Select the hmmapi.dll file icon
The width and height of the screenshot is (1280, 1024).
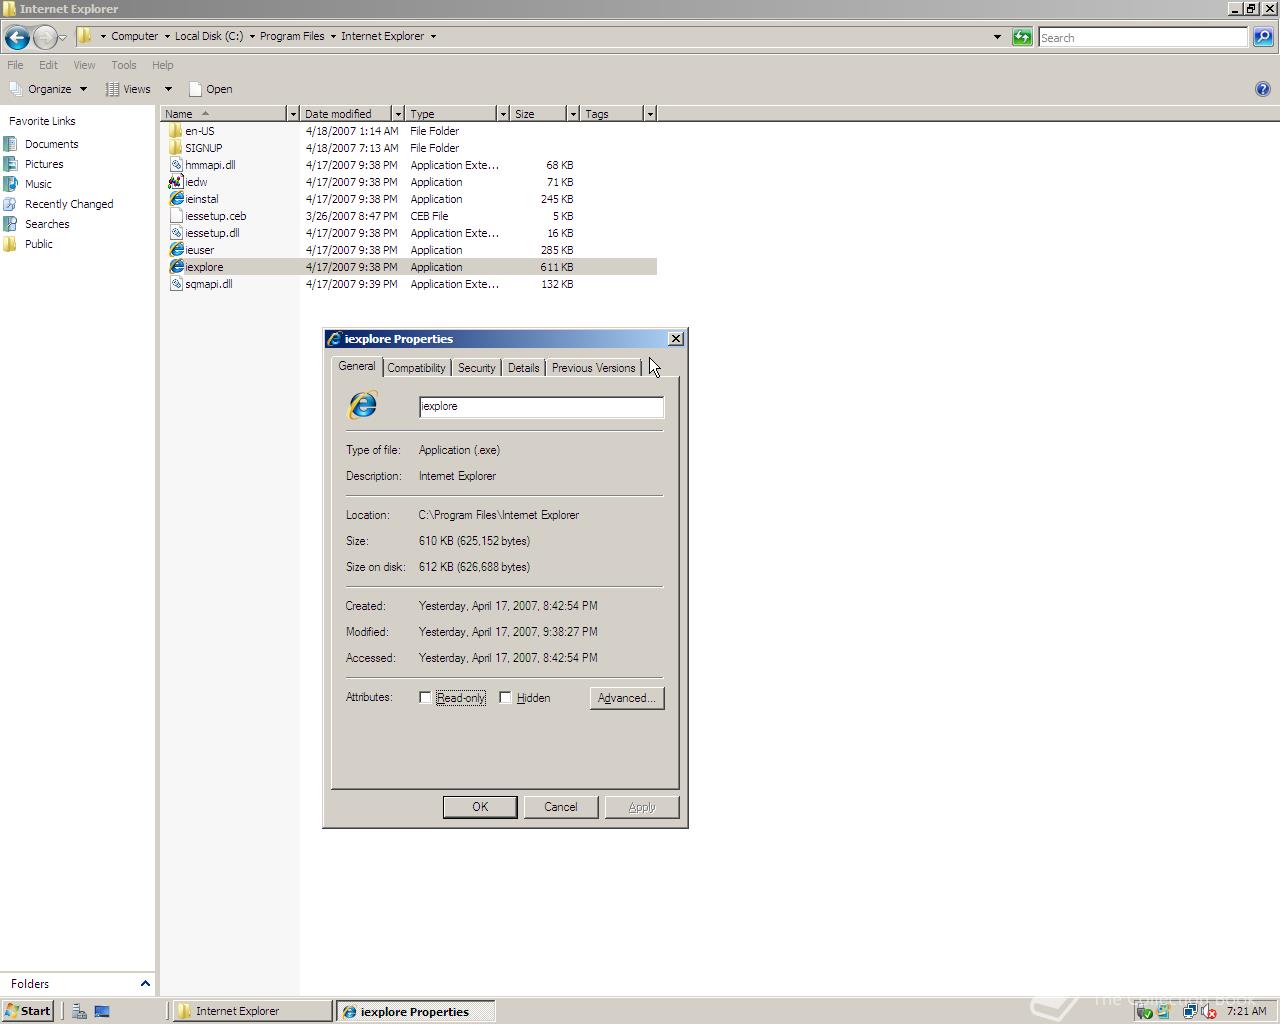pyautogui.click(x=176, y=165)
